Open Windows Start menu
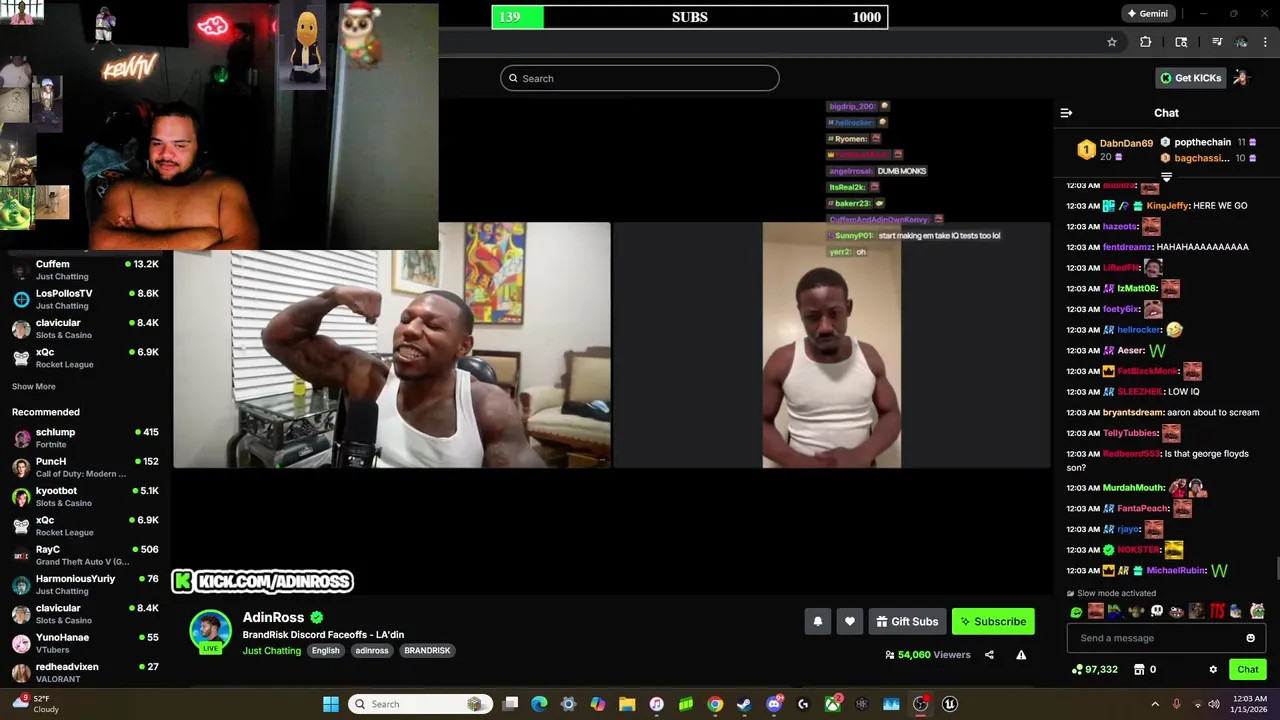The width and height of the screenshot is (1280, 720). click(331, 704)
